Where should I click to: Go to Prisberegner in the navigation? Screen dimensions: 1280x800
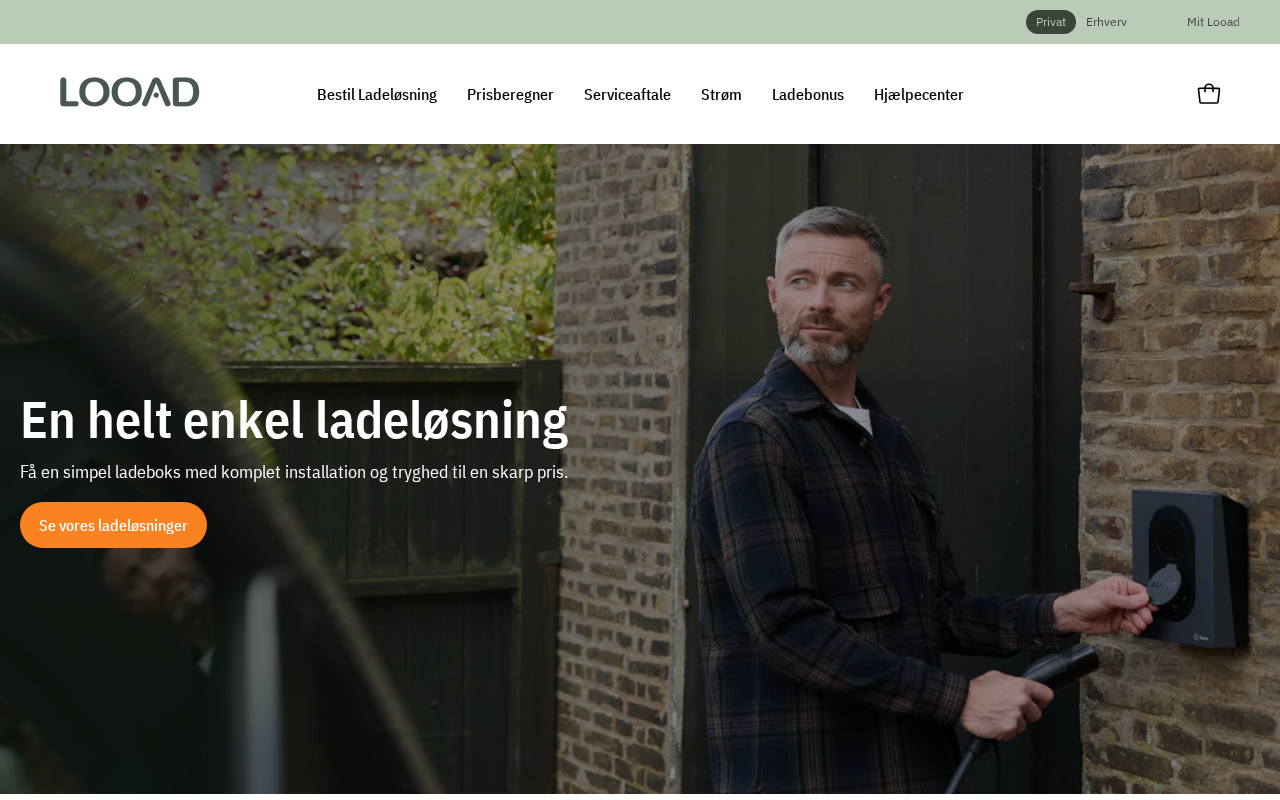510,94
